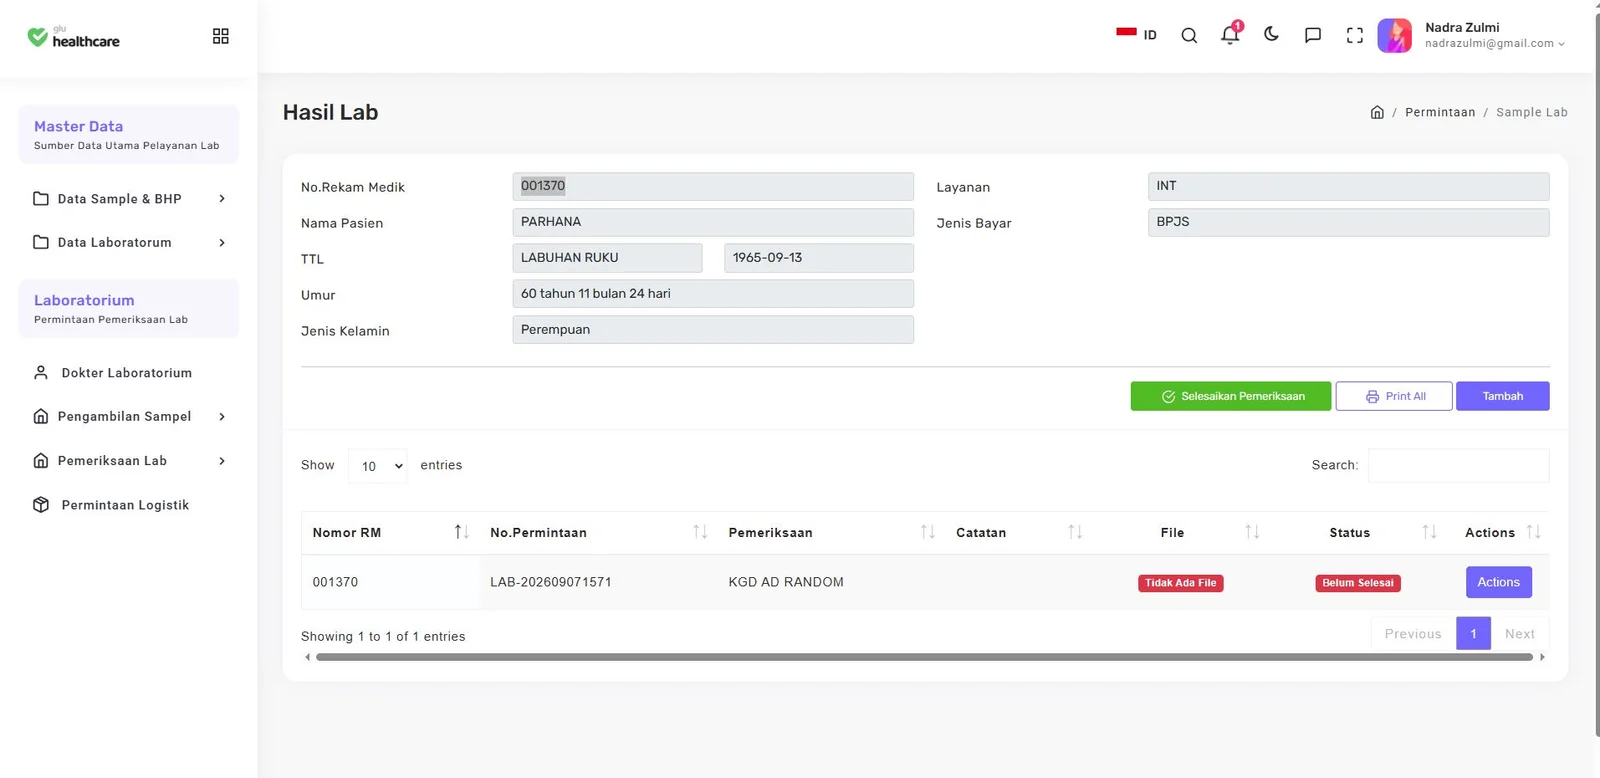Expand Data Sample & BHP menu
Image resolution: width=1600 pixels, height=778 pixels.
click(129, 199)
